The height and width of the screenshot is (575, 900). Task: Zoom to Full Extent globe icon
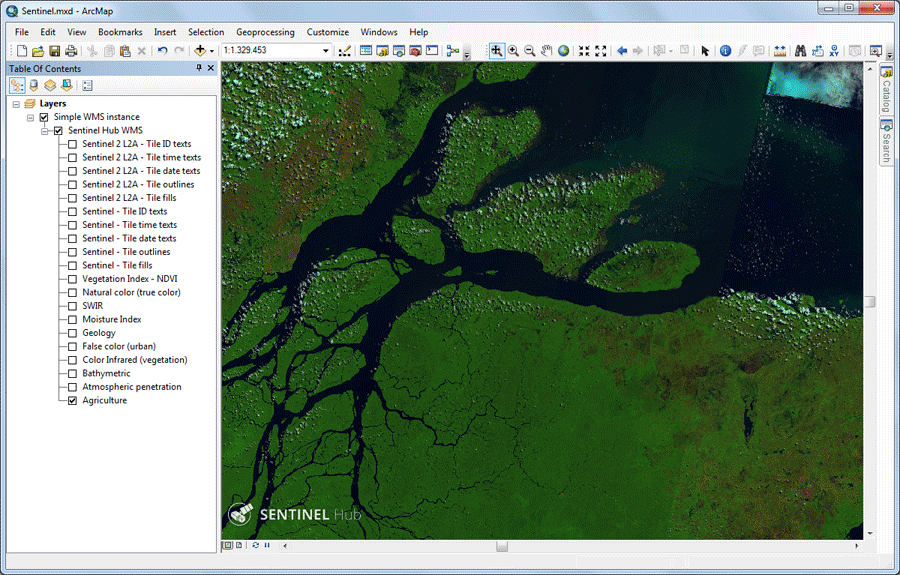[564, 50]
